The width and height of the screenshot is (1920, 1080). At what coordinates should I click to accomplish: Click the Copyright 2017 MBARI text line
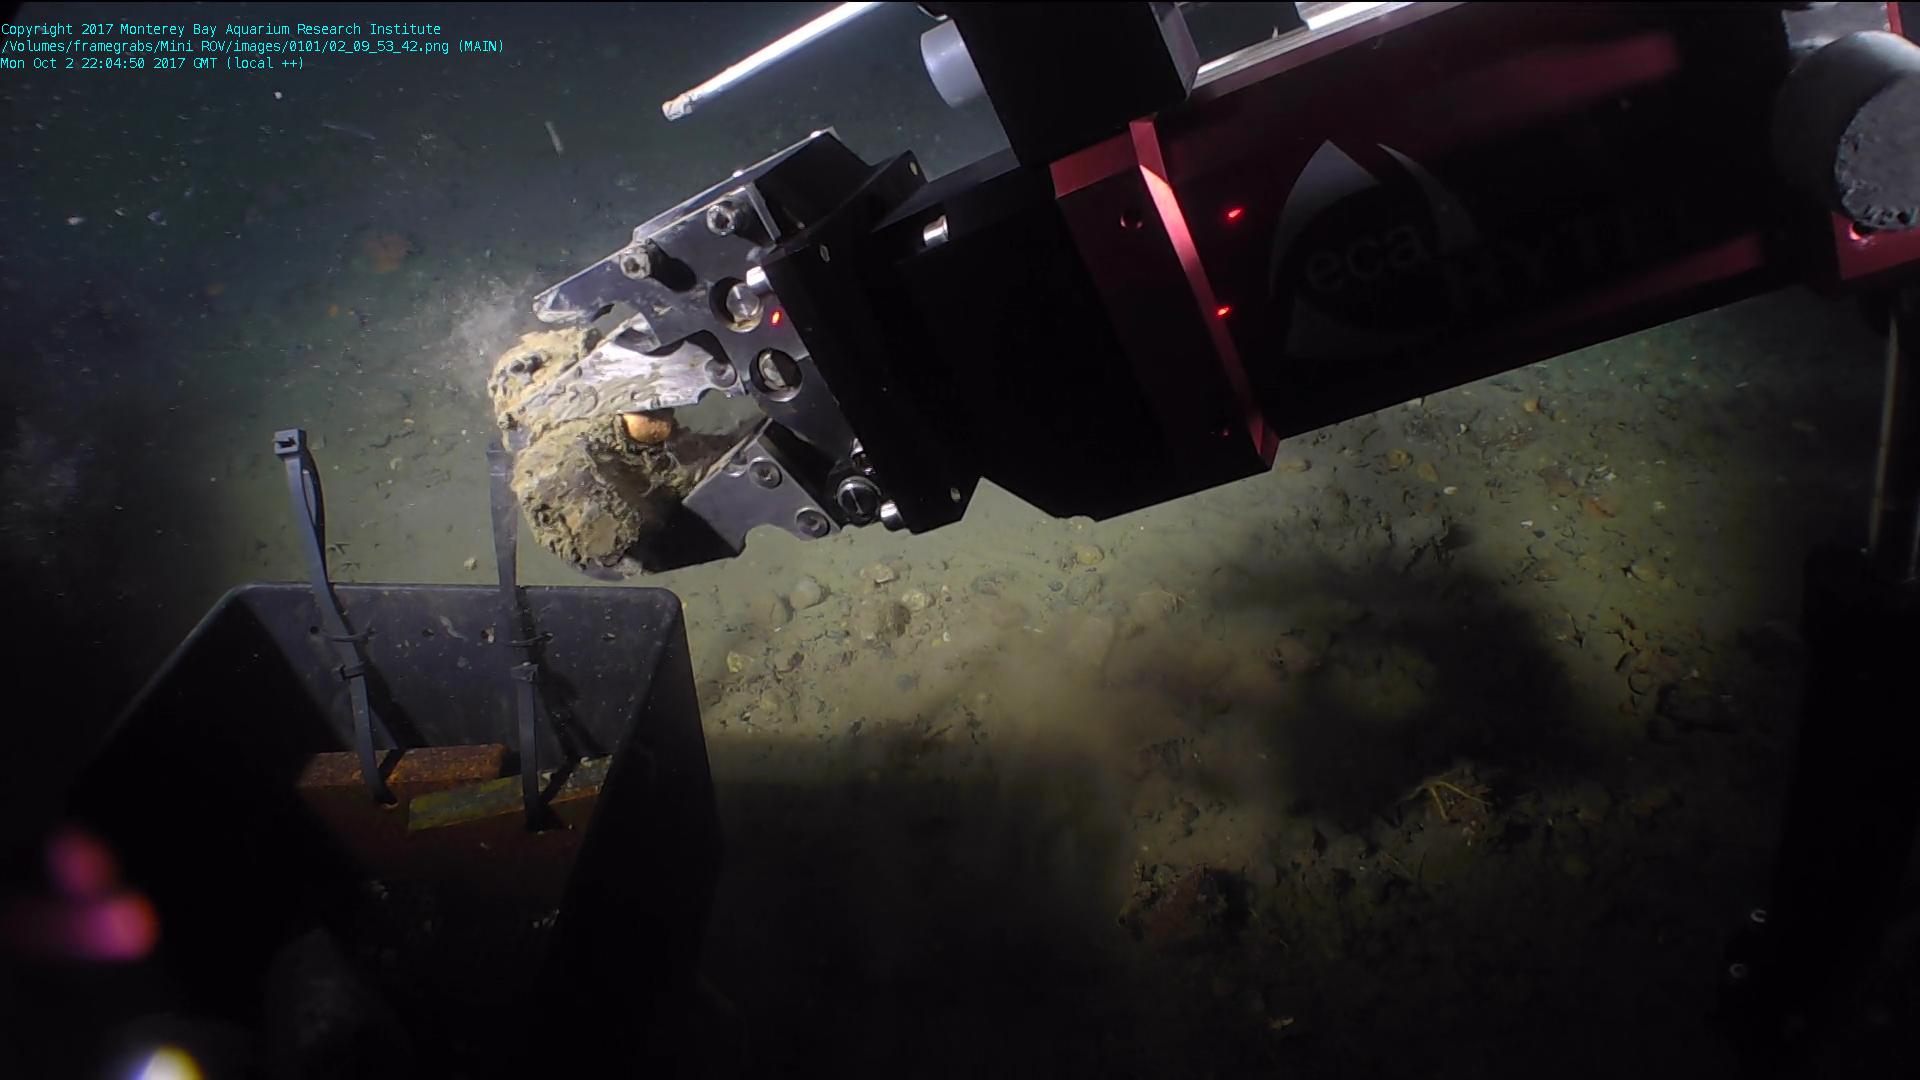220,29
